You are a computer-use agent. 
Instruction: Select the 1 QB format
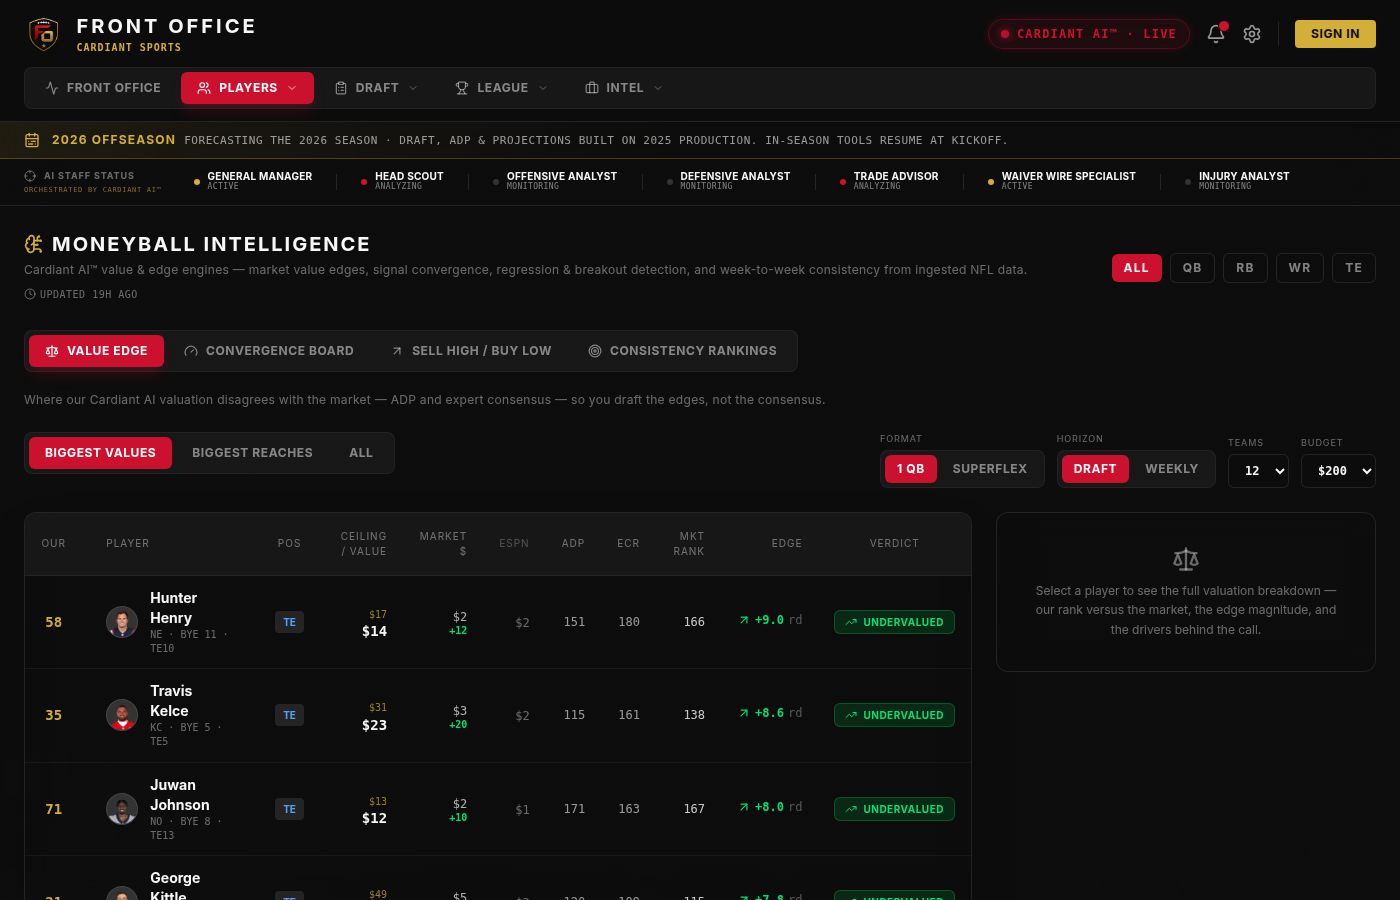tap(911, 469)
